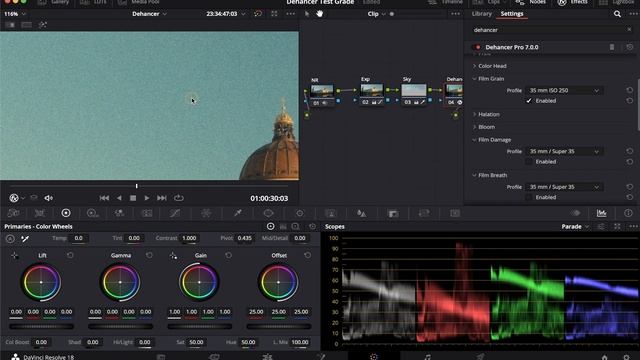
Task: Open the Dehancer timeline name dropdown
Action: coord(149,14)
